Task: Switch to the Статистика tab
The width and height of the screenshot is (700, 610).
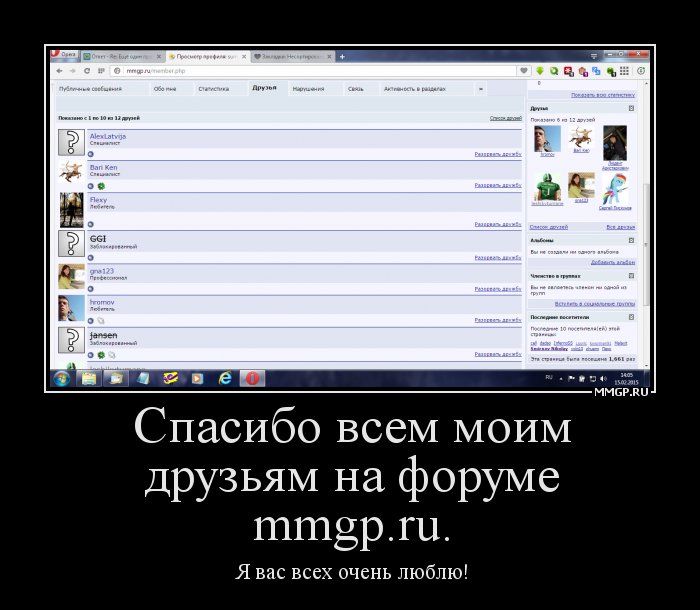Action: 213,89
